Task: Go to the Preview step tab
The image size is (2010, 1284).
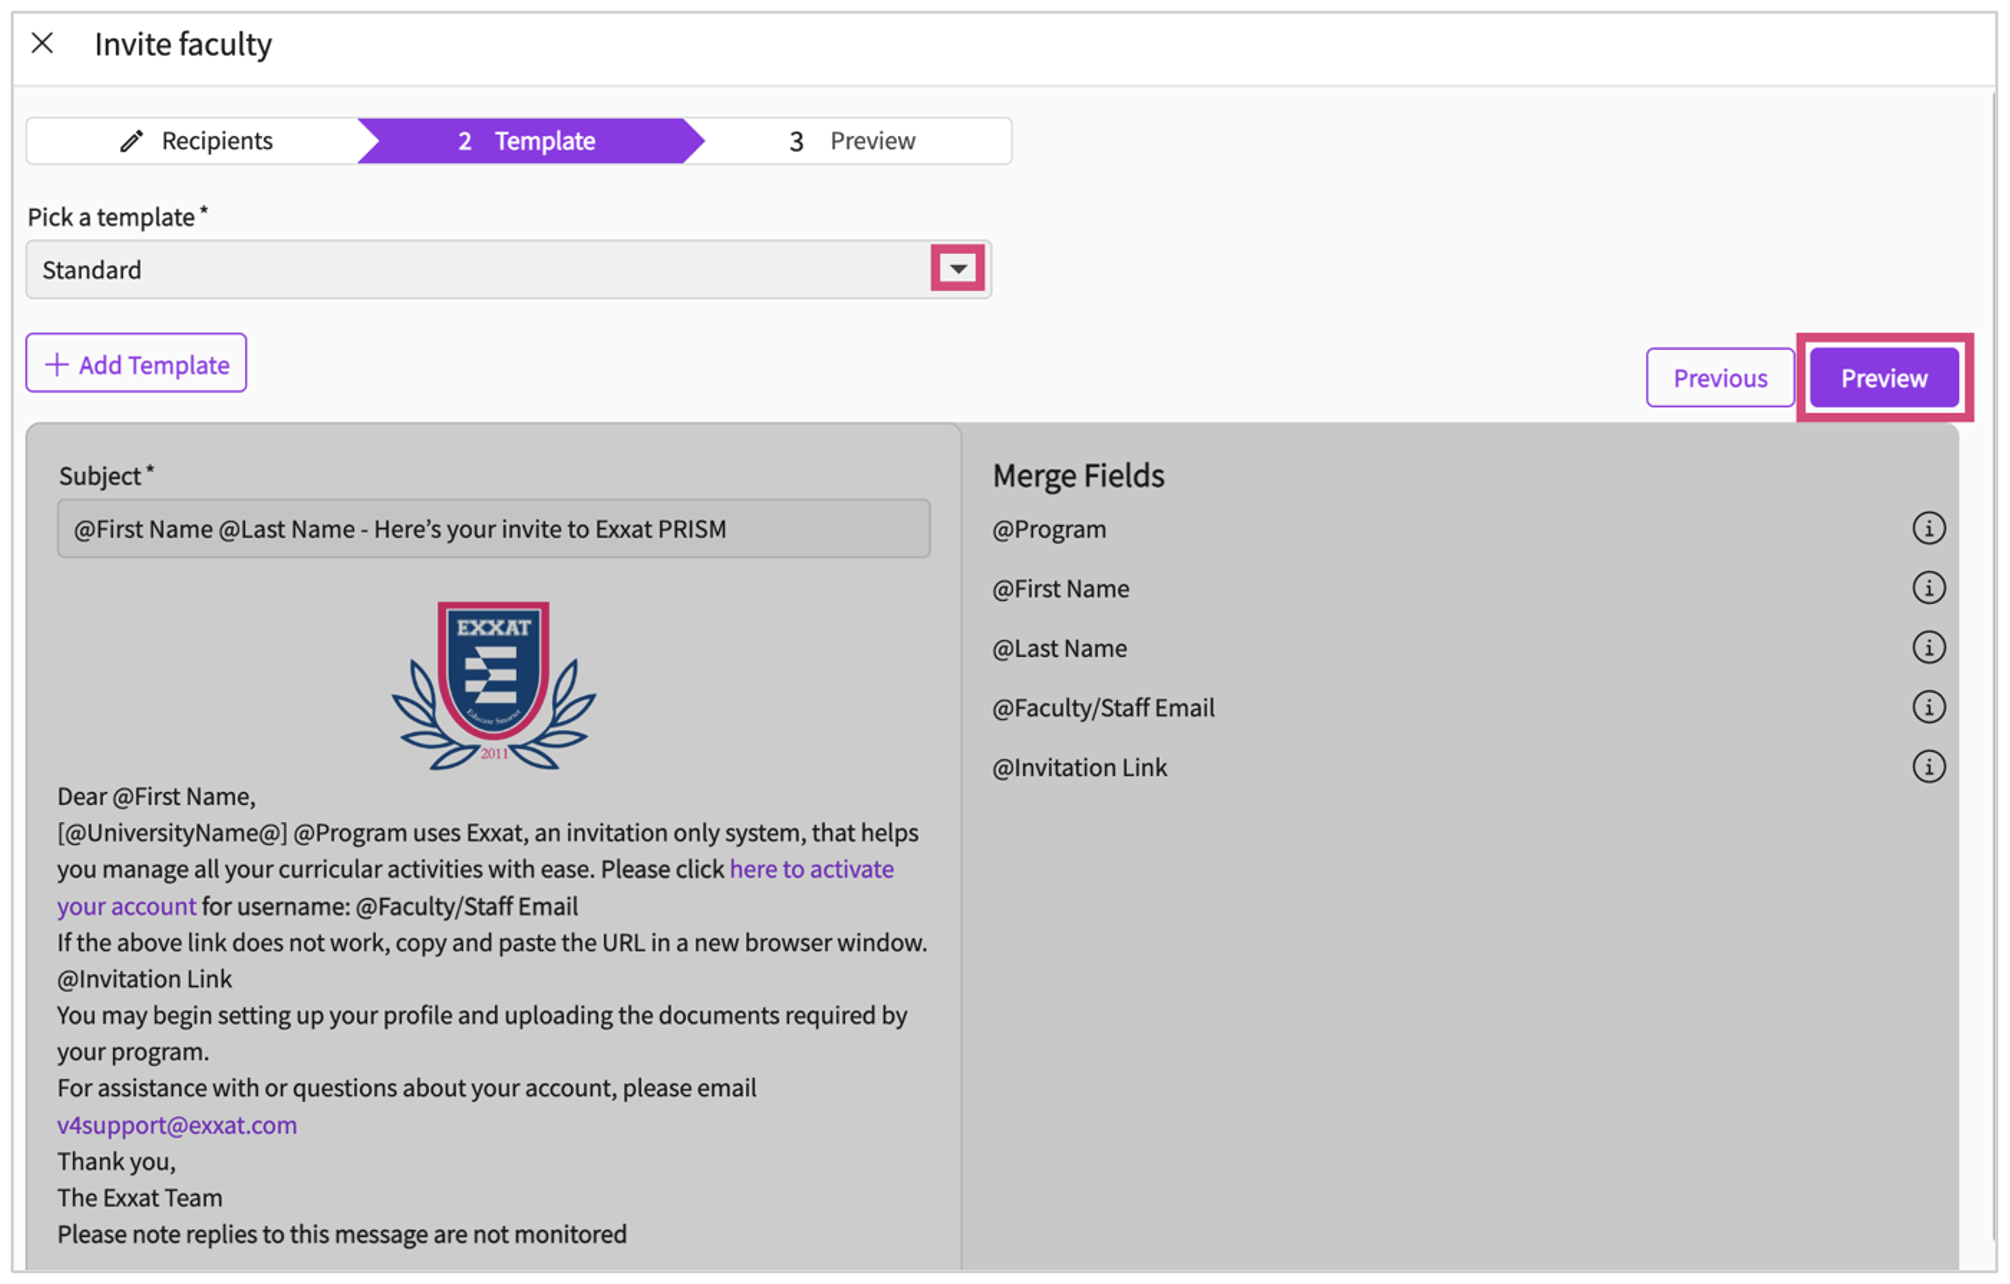Action: (853, 141)
